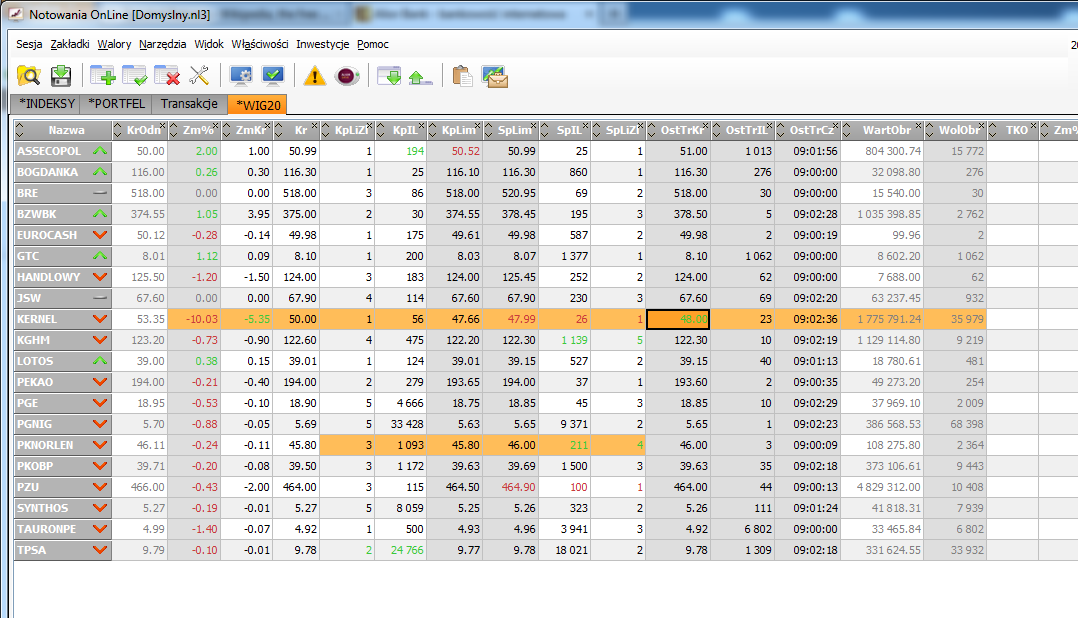The height and width of the screenshot is (618, 1078).
Task: Remove the Zm% column via its X
Action: [214, 125]
